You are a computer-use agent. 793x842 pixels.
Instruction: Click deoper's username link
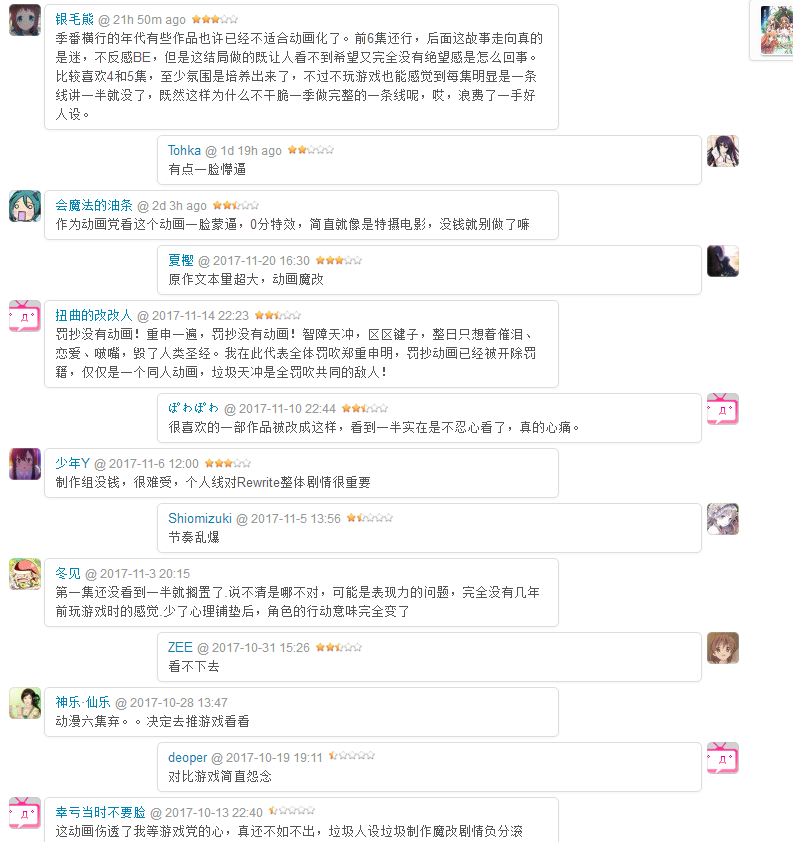pyautogui.click(x=187, y=758)
